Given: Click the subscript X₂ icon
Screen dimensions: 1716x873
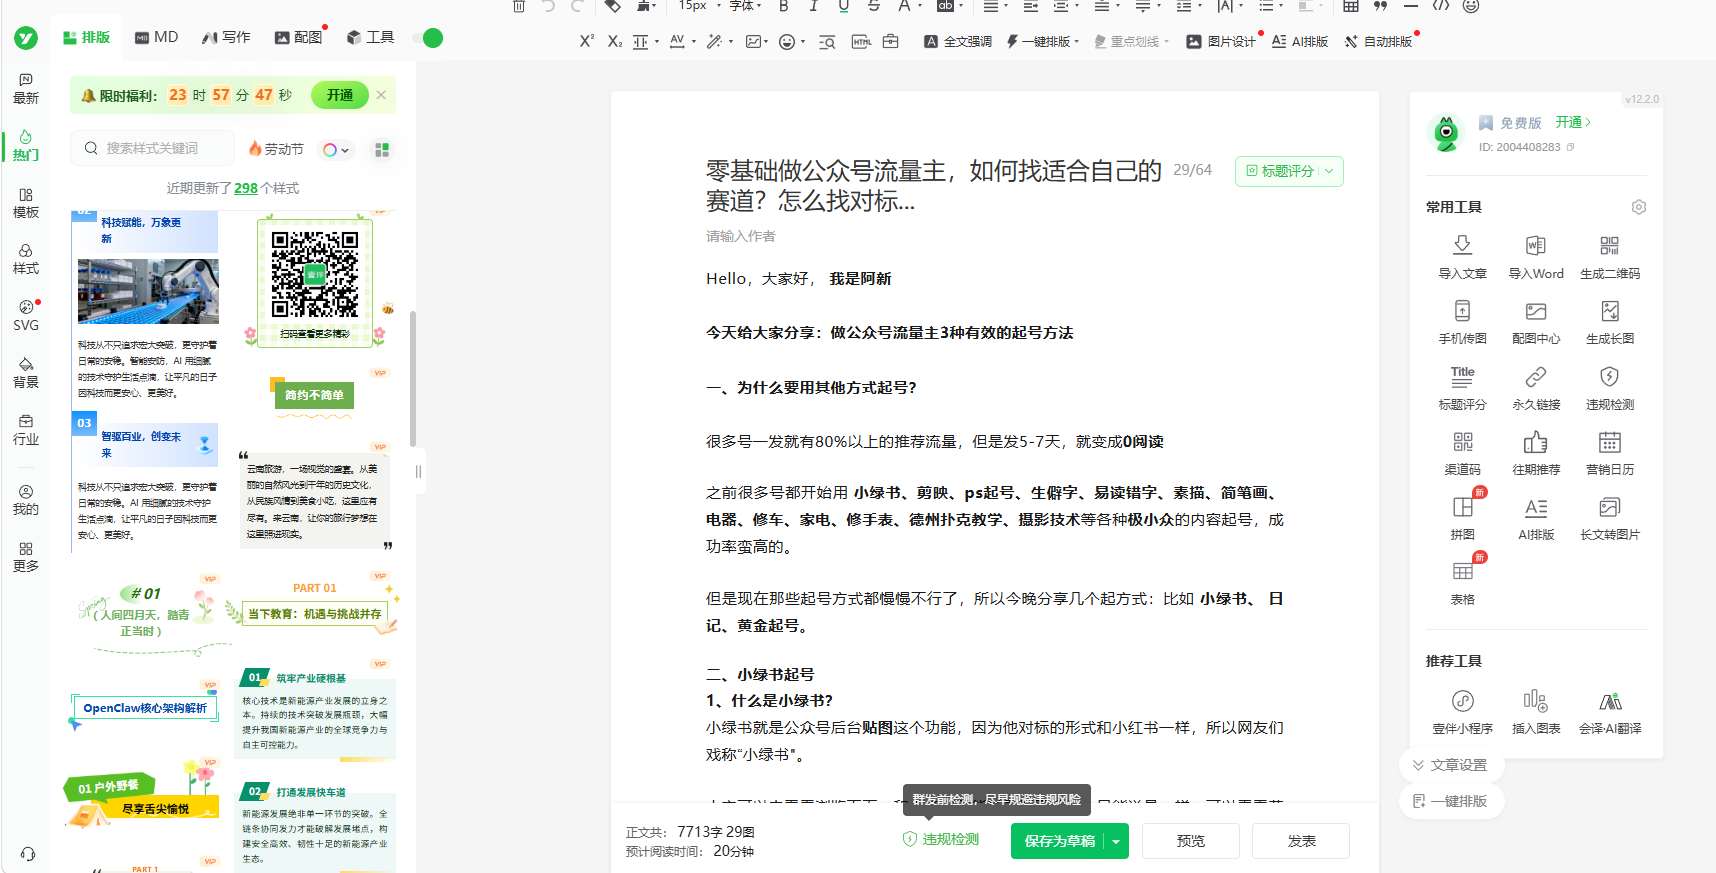Looking at the screenshot, I should coord(614,41).
